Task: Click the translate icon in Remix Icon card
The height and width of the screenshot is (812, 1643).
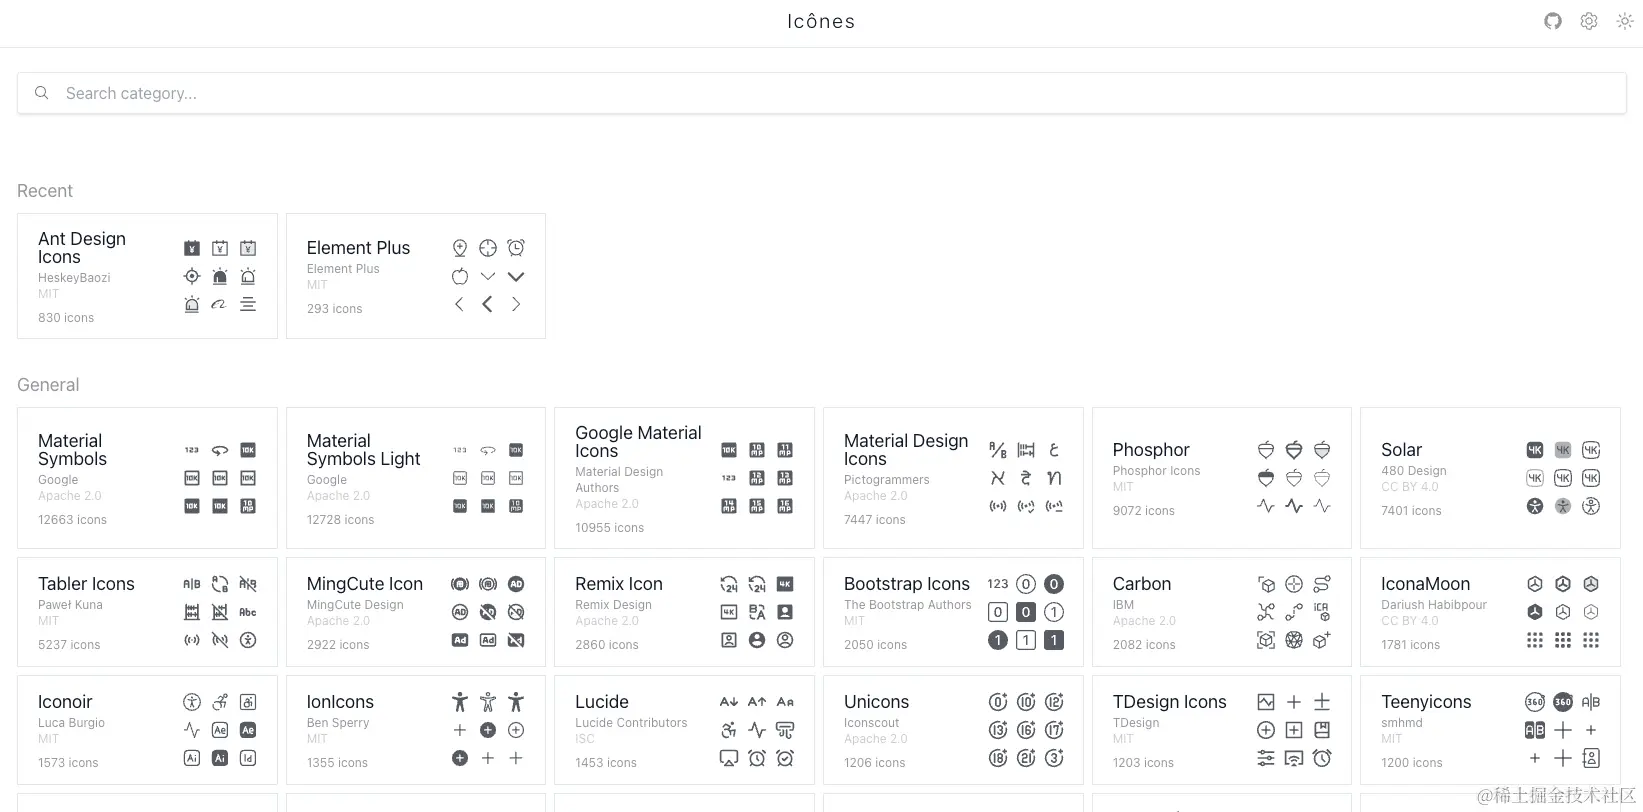Action: point(757,612)
